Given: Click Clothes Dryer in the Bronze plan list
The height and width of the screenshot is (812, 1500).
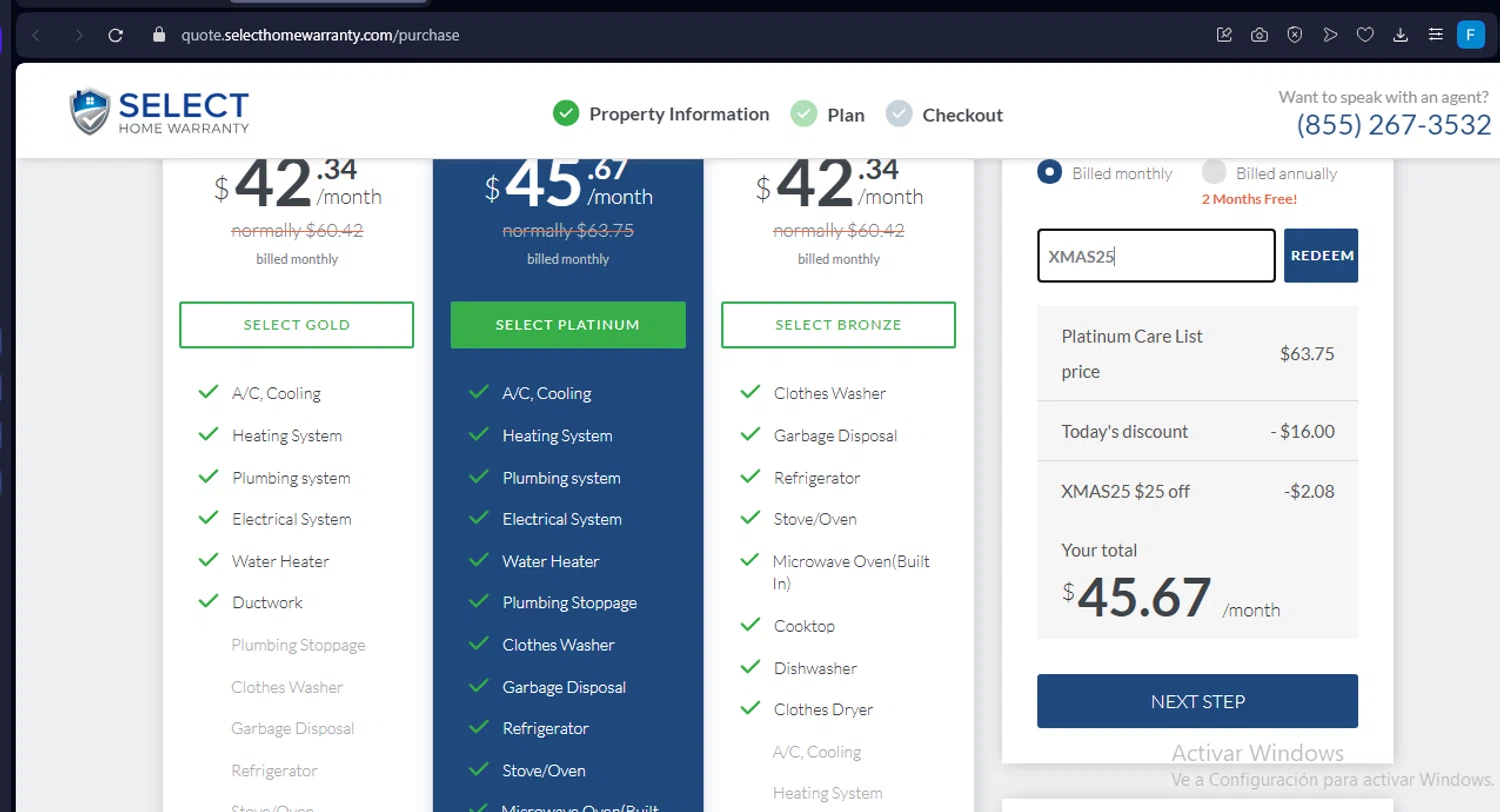Looking at the screenshot, I should point(823,710).
